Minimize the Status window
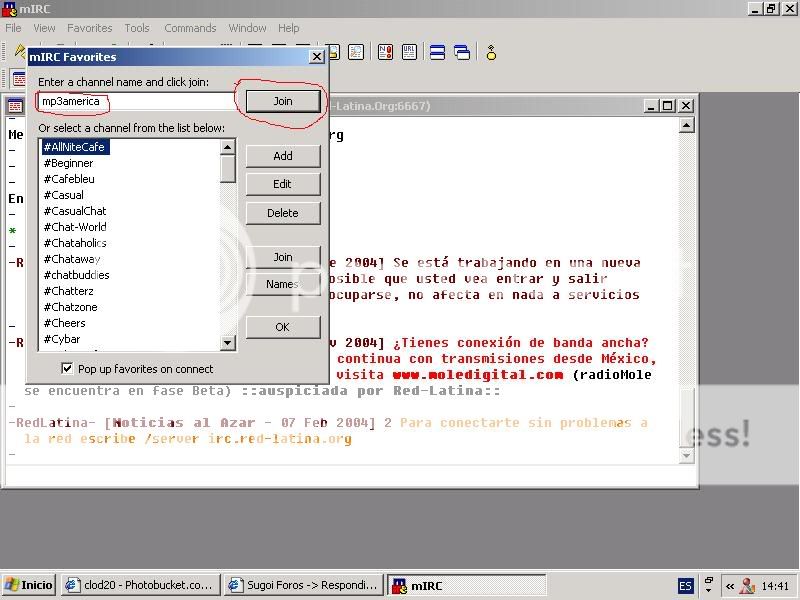Screen dimensions: 800x600 coord(652,106)
